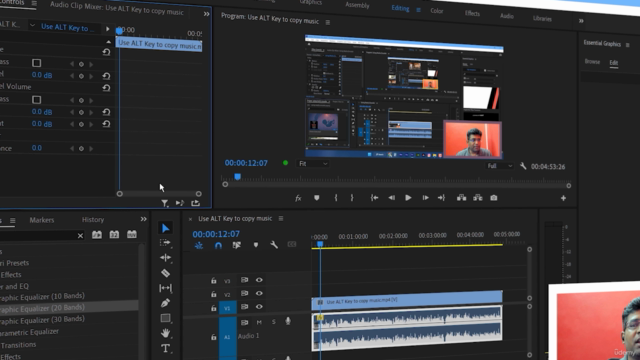The image size is (640, 360).
Task: Open the timeline sequence panel menu
Action: click(x=281, y=218)
